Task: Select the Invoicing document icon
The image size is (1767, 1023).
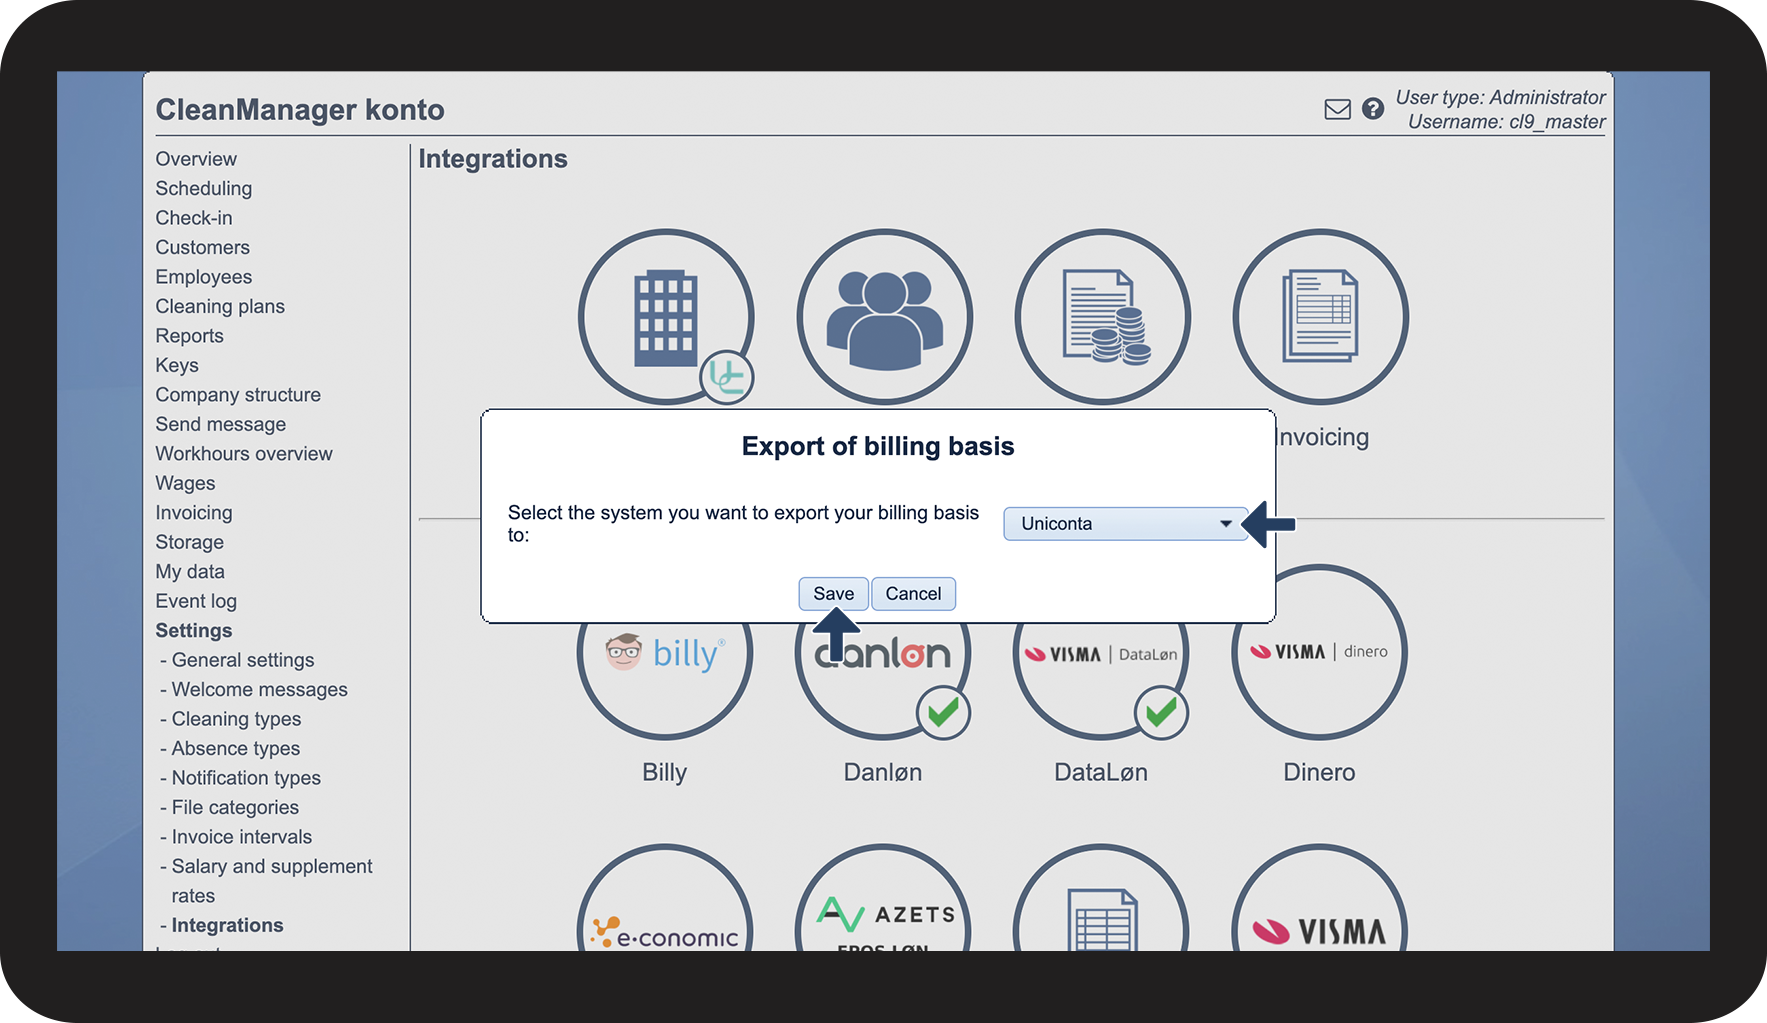Action: 1320,316
